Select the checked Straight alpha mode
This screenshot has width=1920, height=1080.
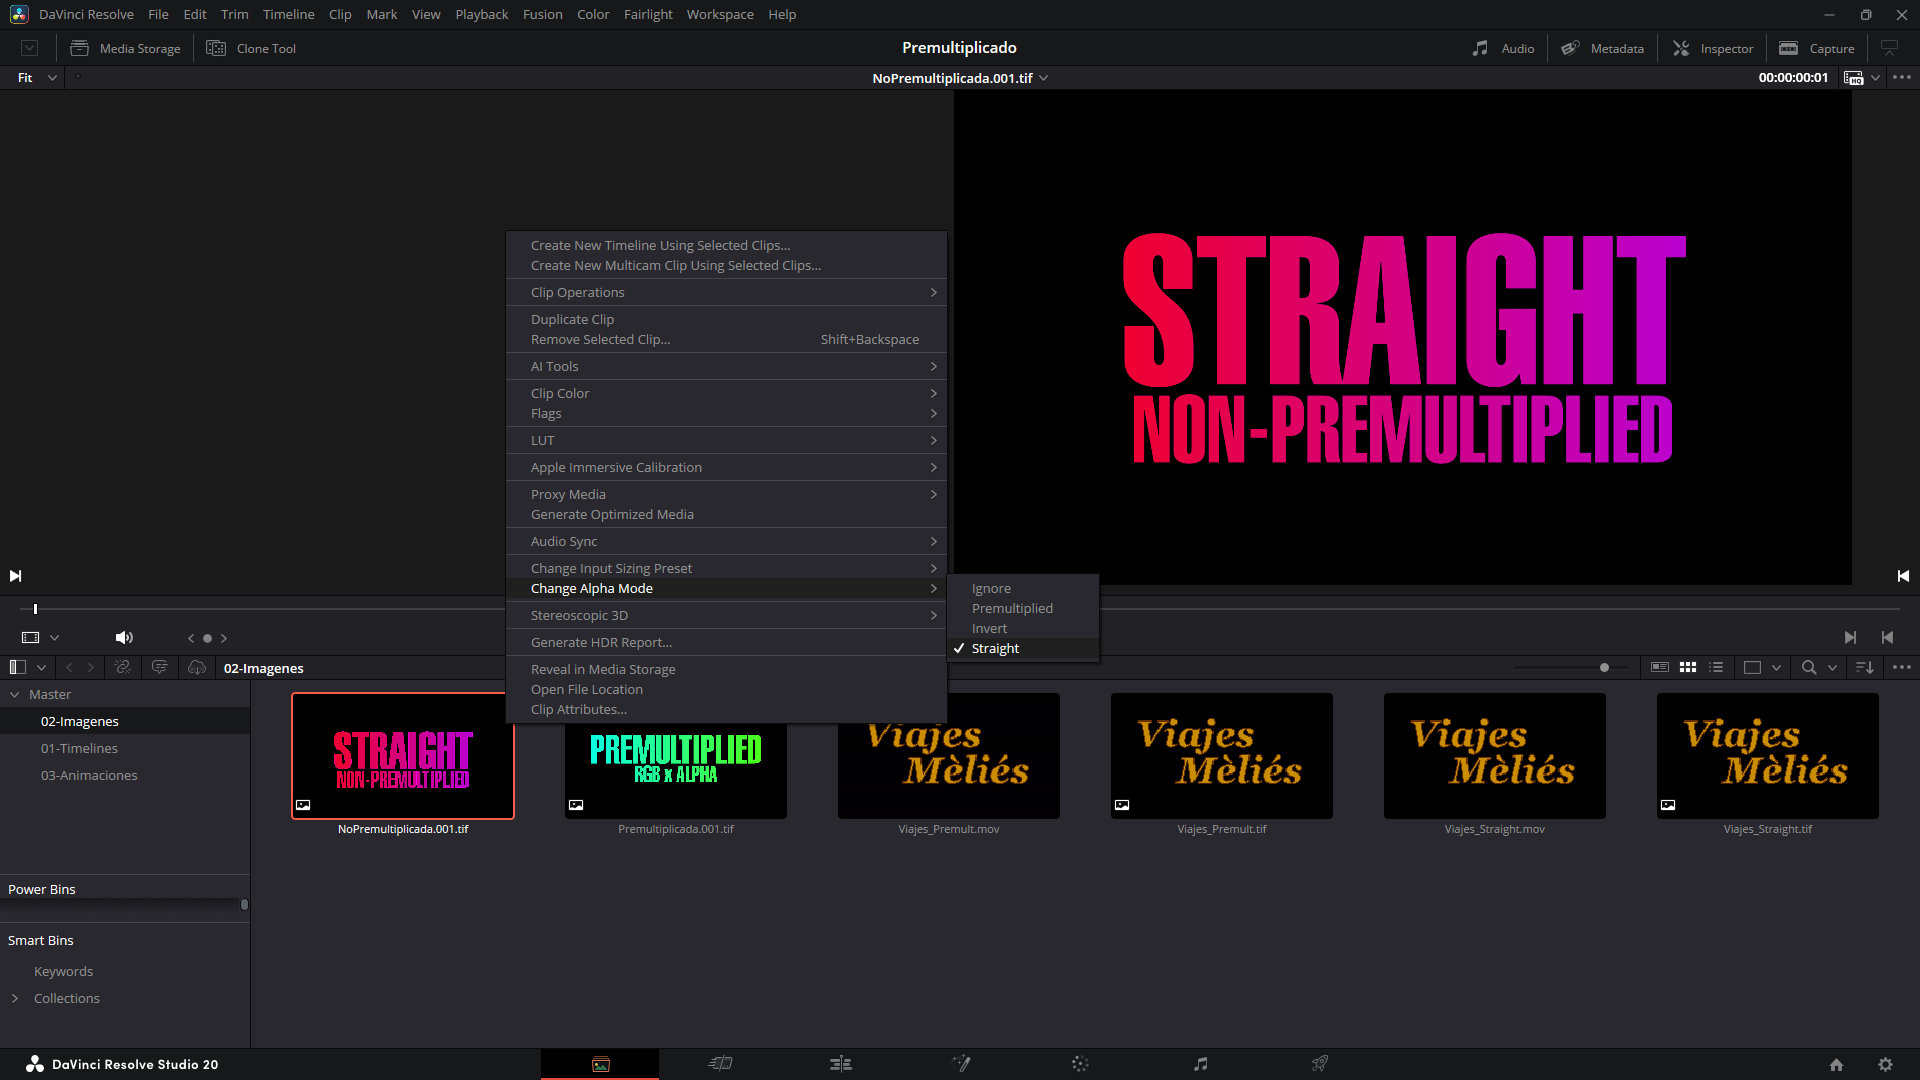coord(995,648)
